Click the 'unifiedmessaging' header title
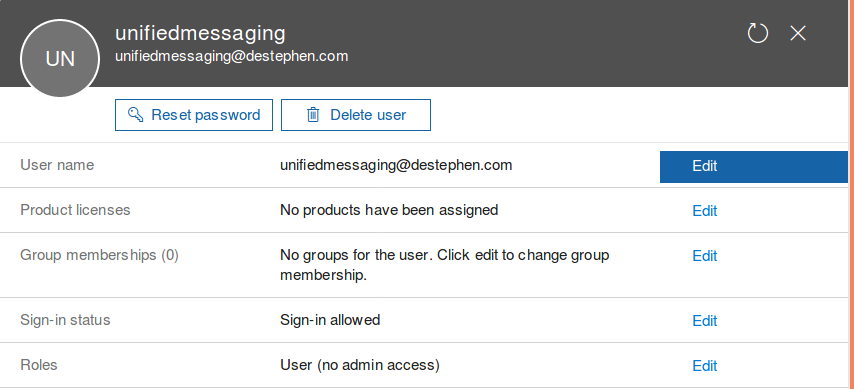Image resolution: width=854 pixels, height=389 pixels. [200, 33]
